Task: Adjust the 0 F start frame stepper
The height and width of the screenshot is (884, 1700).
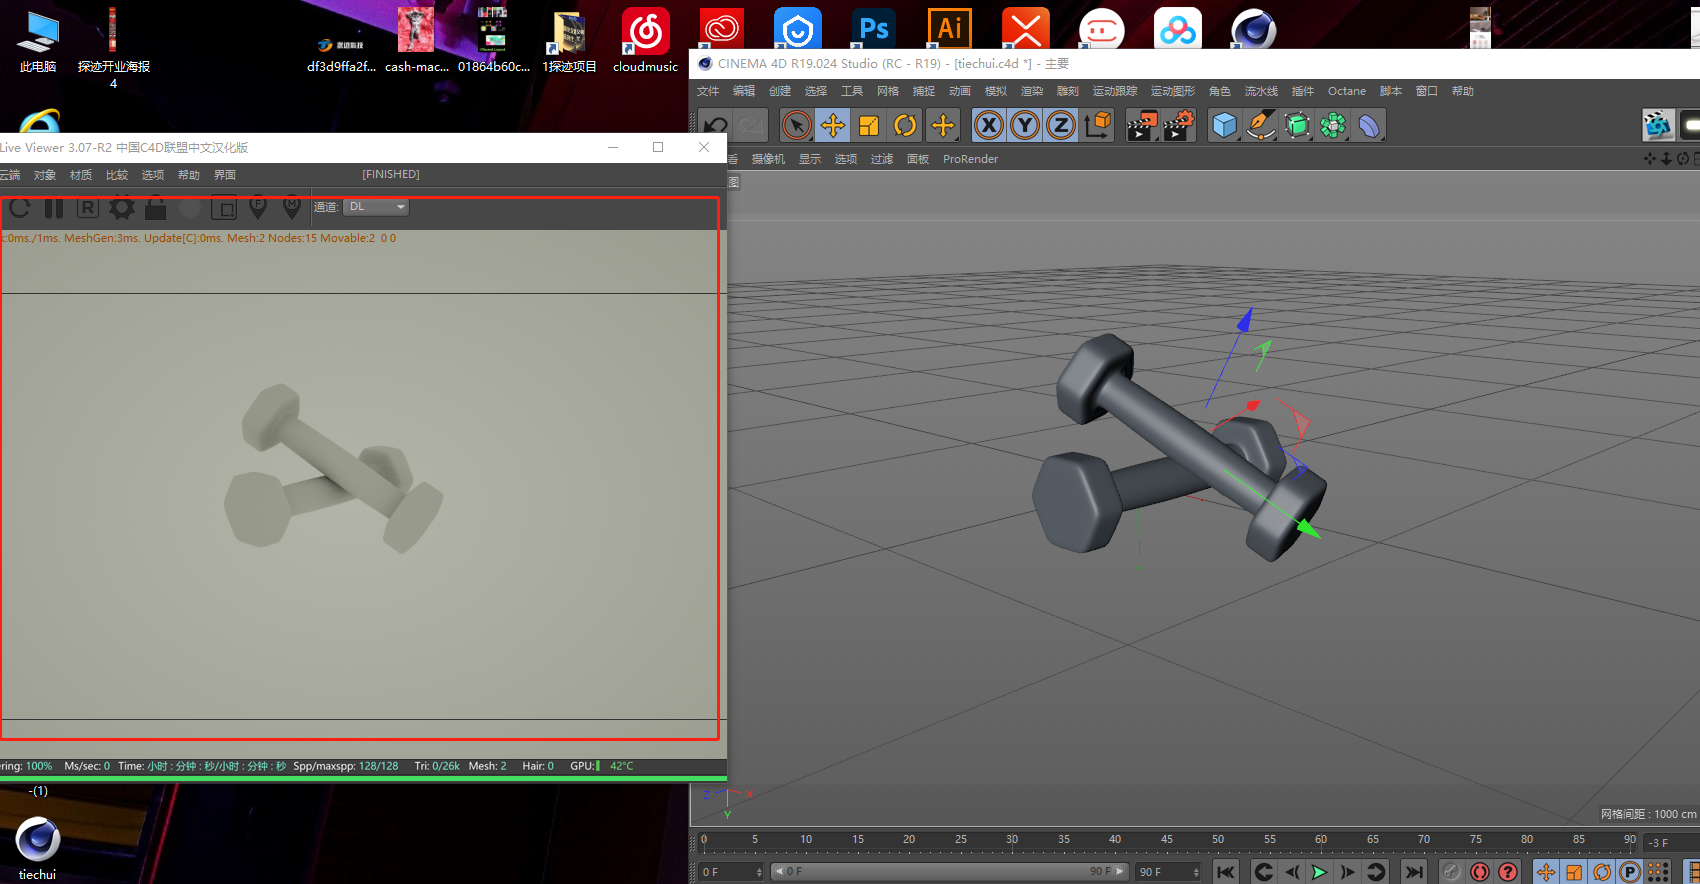Action: pyautogui.click(x=759, y=872)
